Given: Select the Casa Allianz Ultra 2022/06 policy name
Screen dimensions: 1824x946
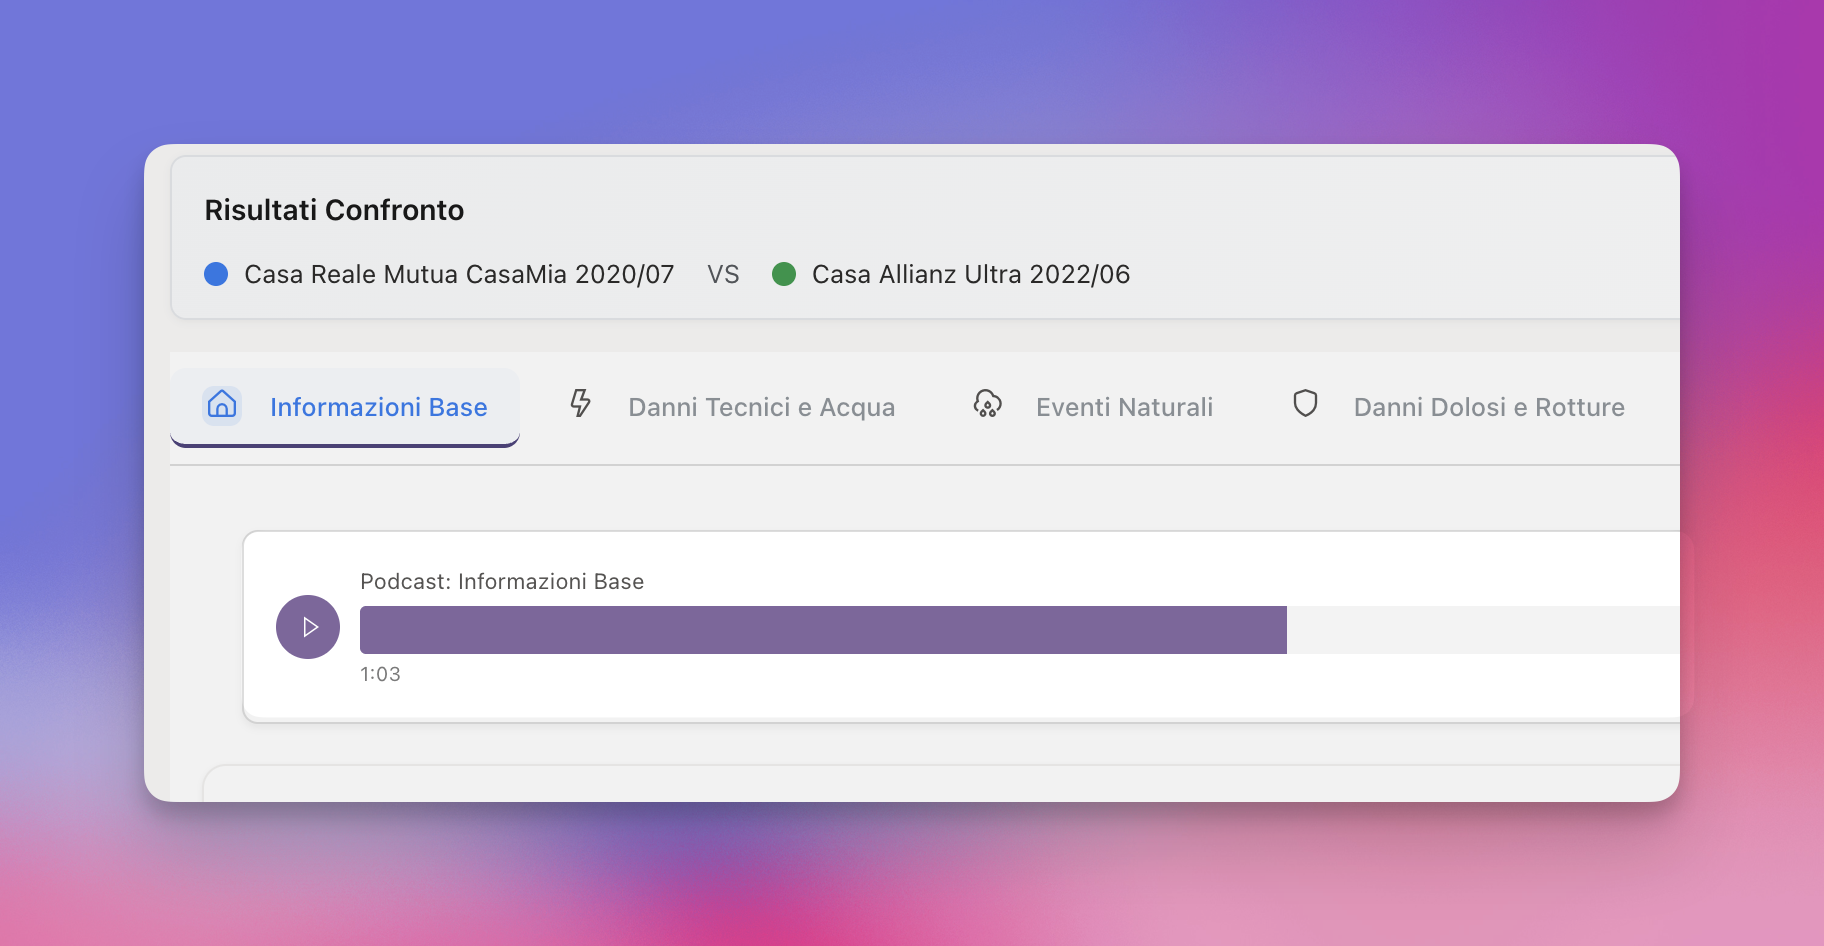Looking at the screenshot, I should (x=970, y=274).
